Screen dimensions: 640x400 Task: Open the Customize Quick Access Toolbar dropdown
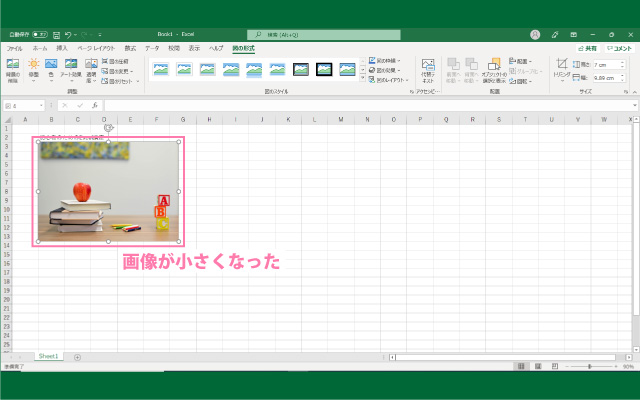coord(100,35)
